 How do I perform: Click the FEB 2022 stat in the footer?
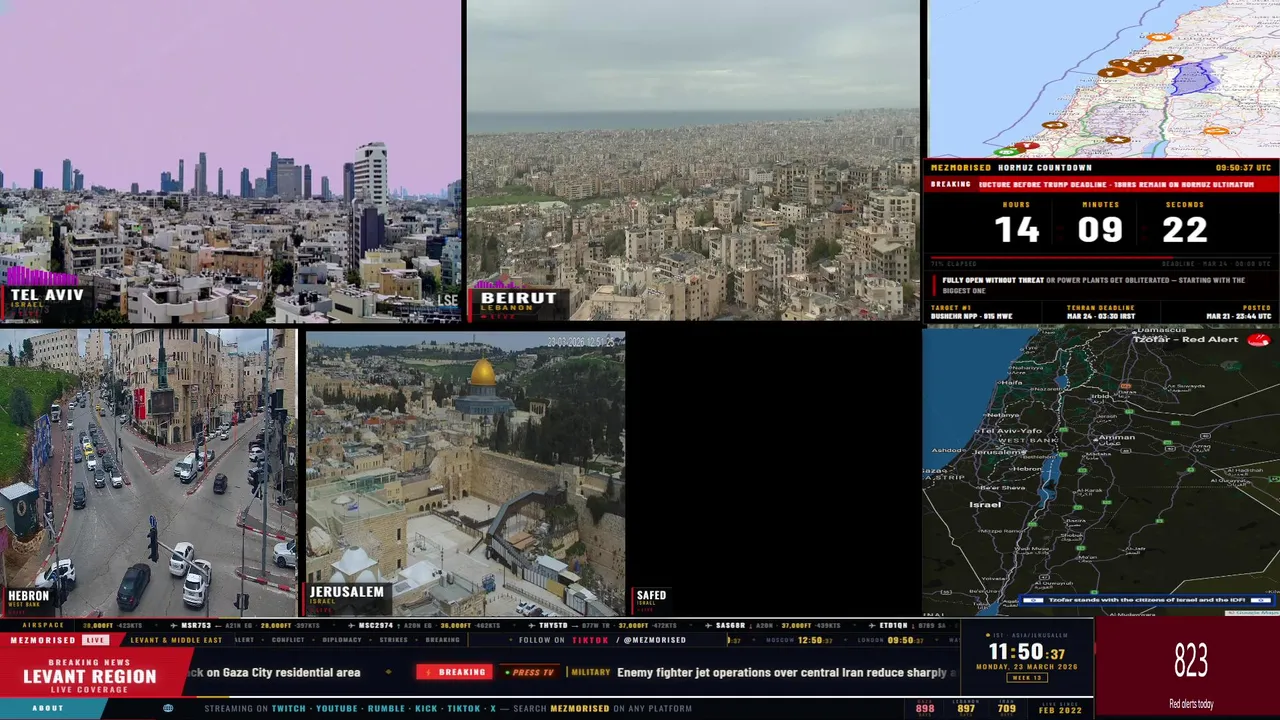(x=1060, y=708)
